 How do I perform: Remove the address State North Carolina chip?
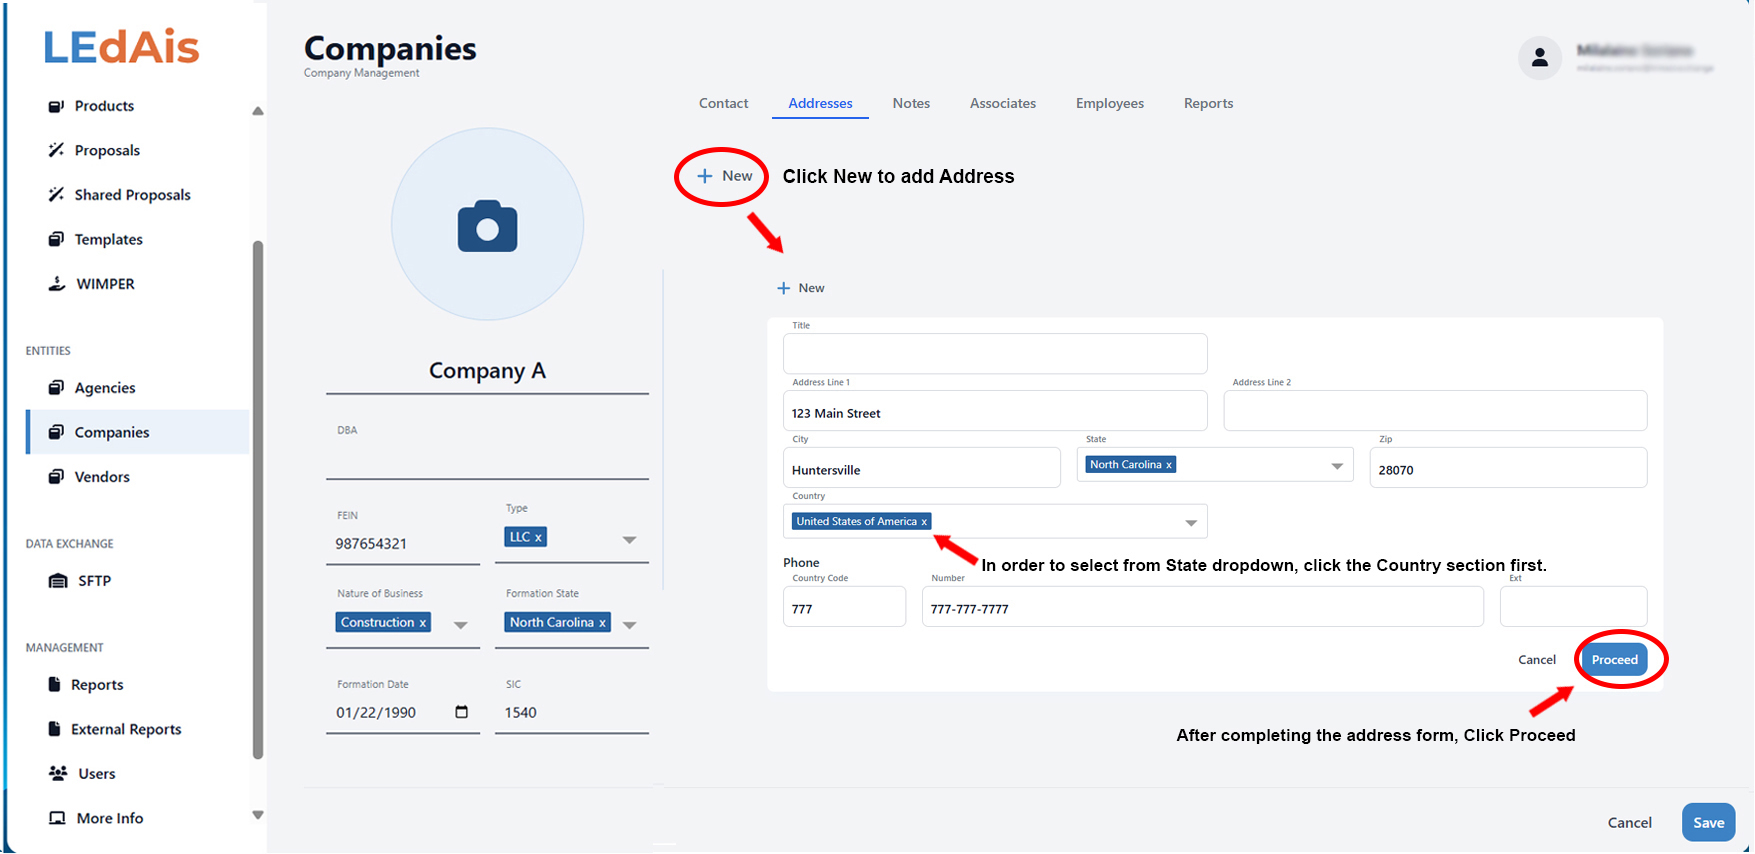[x=1168, y=465]
